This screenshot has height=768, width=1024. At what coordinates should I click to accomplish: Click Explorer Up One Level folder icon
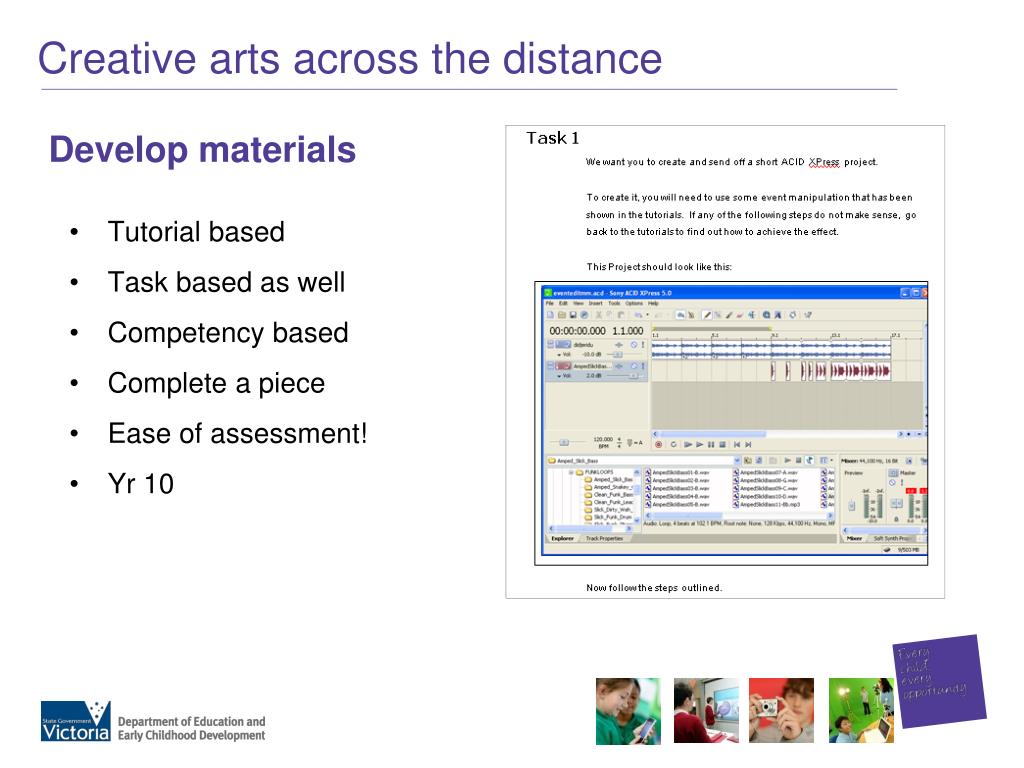coord(748,461)
